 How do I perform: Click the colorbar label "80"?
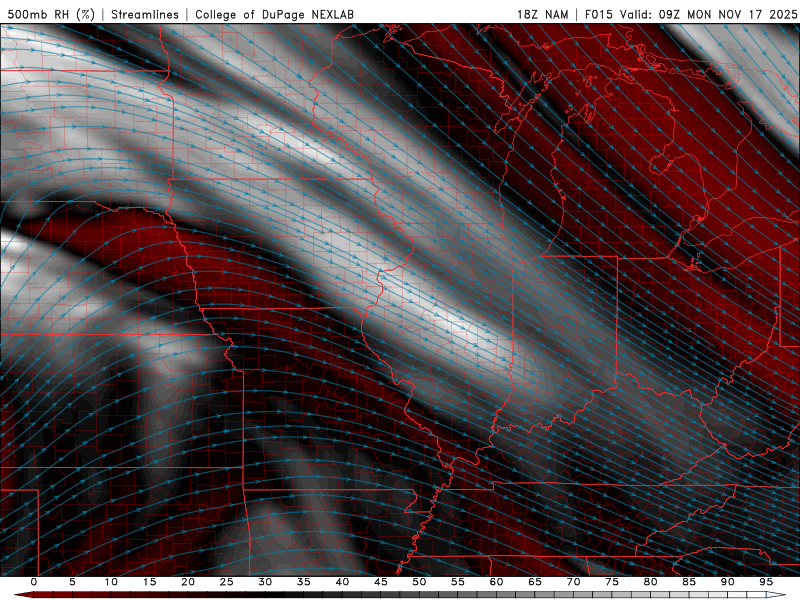(650, 582)
